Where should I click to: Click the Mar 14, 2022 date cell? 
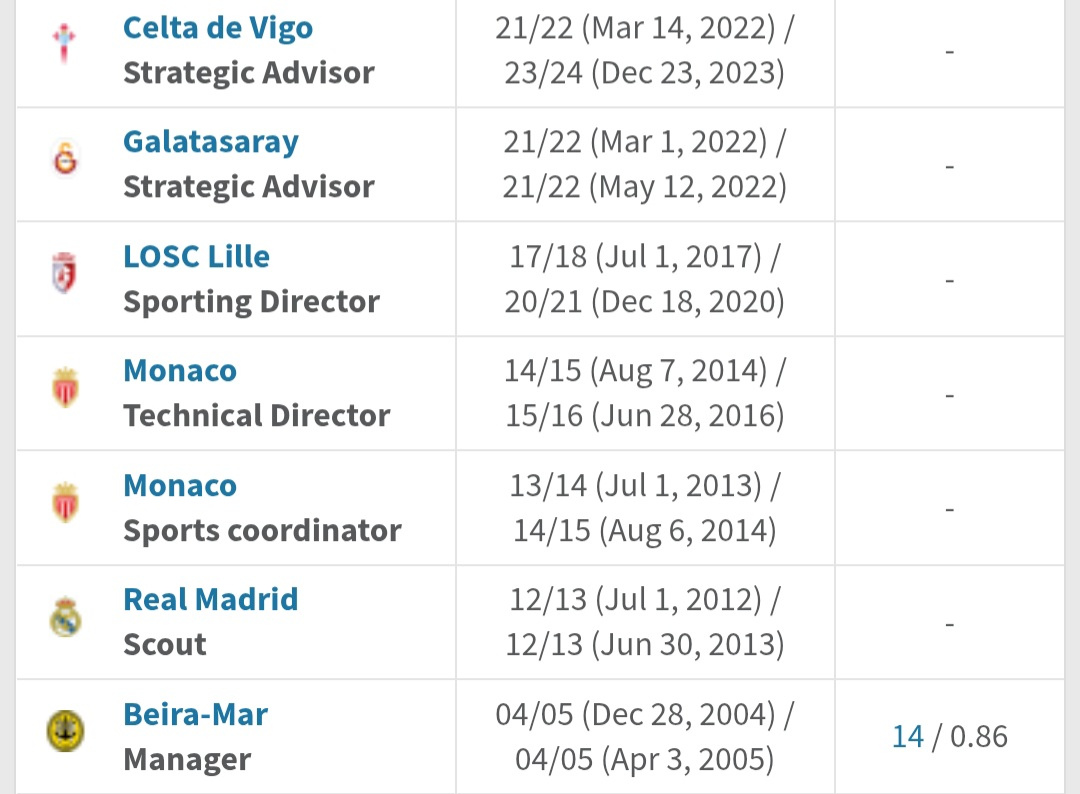tap(645, 51)
